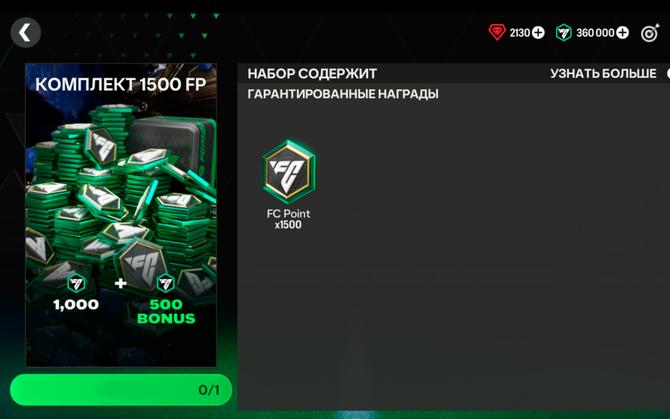Click the ГАРАНТИРОВАННЫЕ НАГРАДЫ section label
This screenshot has height=419, width=670.
point(343,94)
